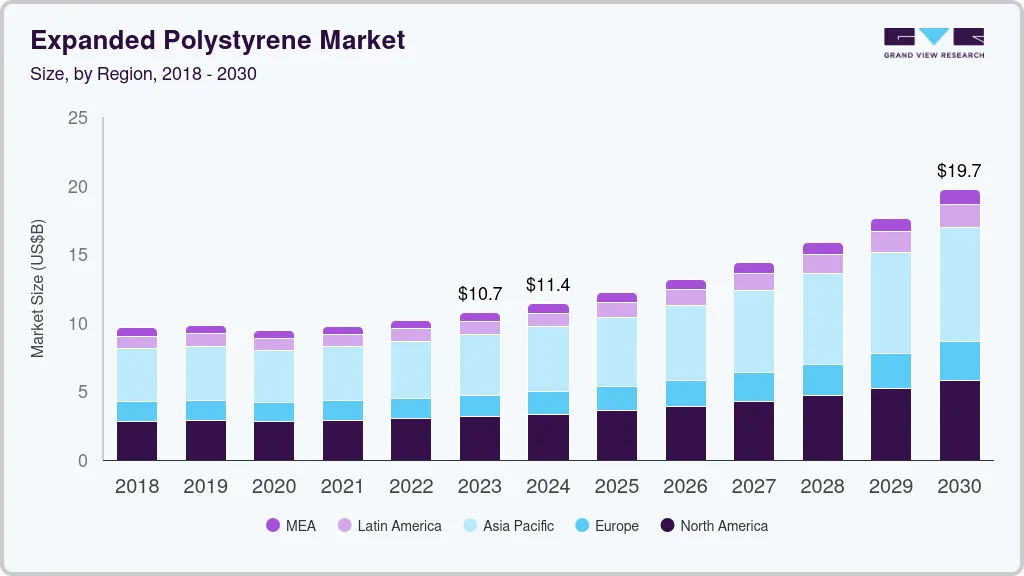This screenshot has height=576, width=1024.
Task: Select the 2030 Europe bar segment
Action: pos(960,361)
